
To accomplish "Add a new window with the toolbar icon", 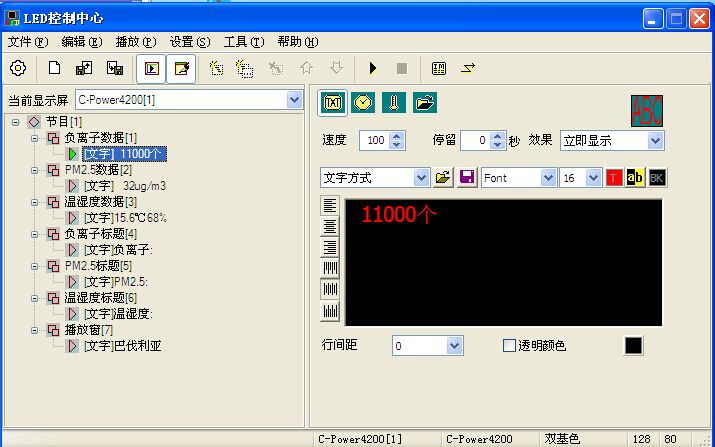I will [245, 69].
